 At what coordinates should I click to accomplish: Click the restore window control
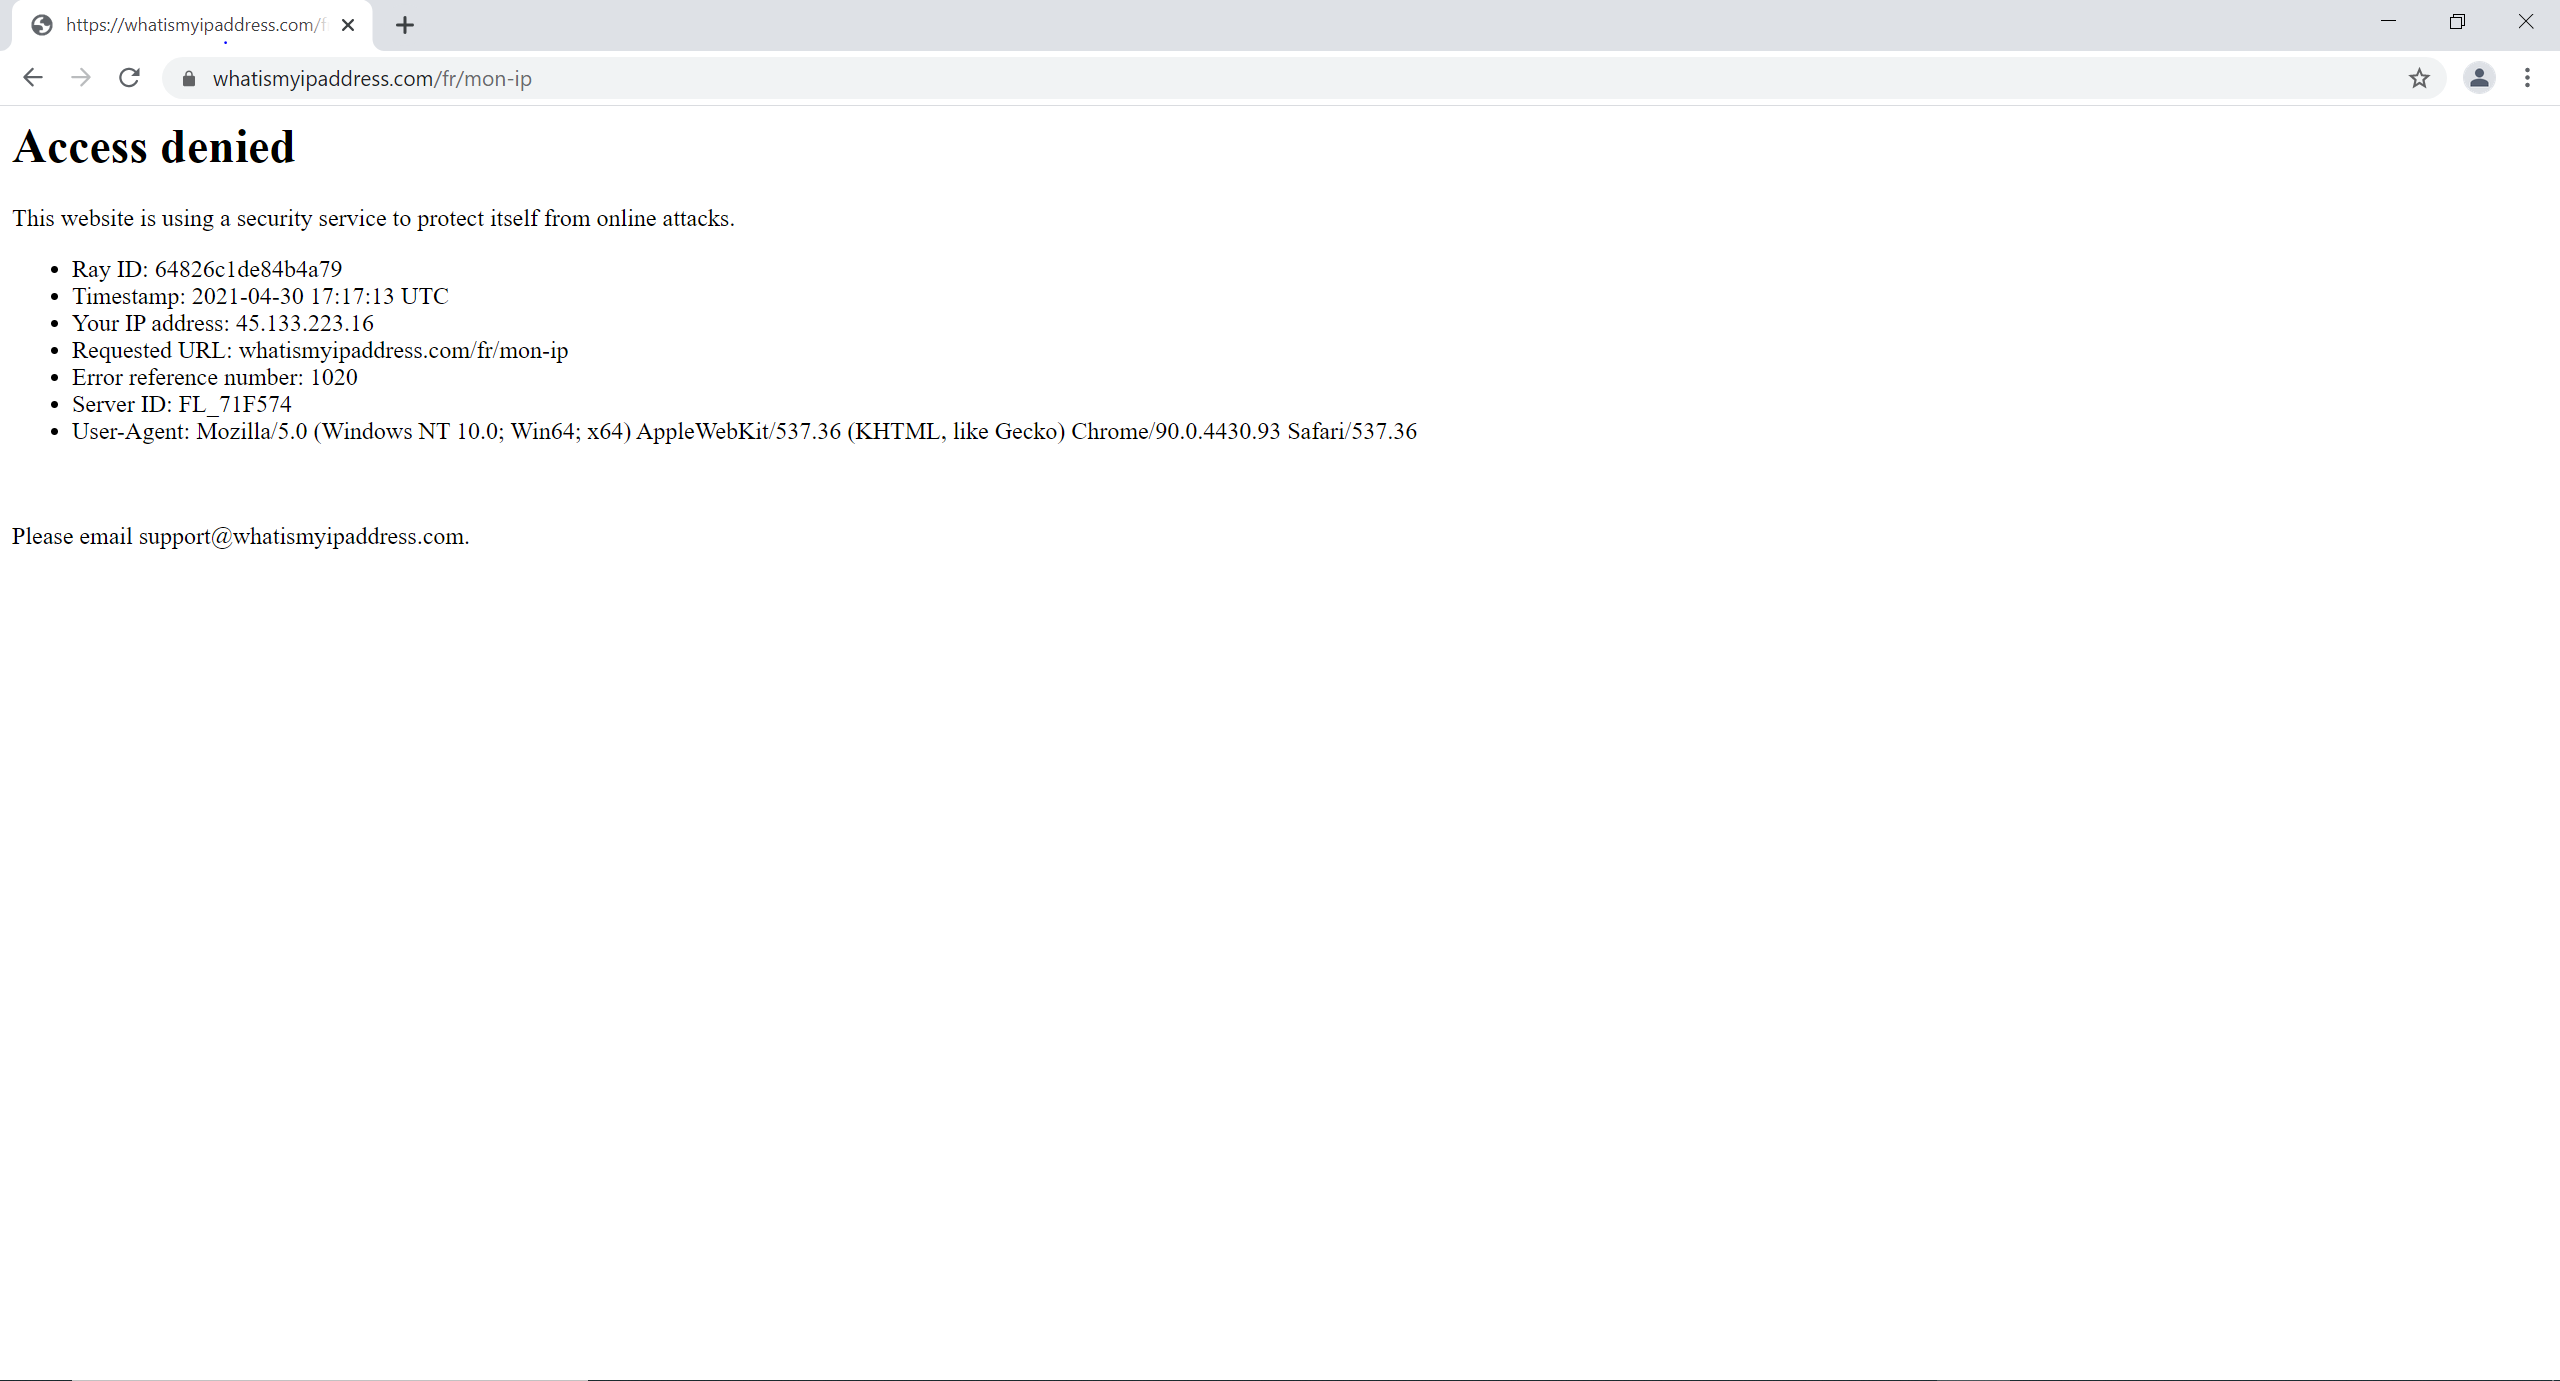coord(2458,21)
